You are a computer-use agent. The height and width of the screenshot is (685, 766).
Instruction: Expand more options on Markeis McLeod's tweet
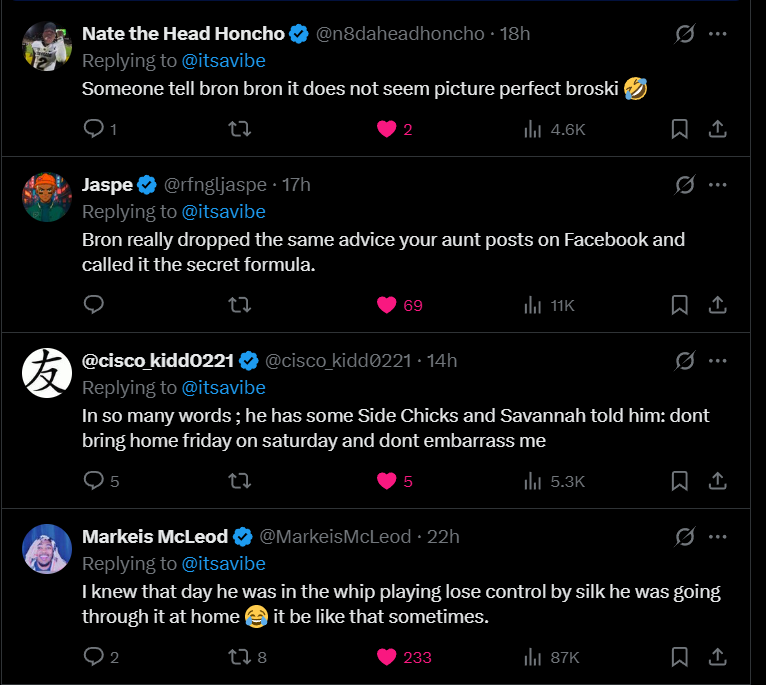pos(717,537)
